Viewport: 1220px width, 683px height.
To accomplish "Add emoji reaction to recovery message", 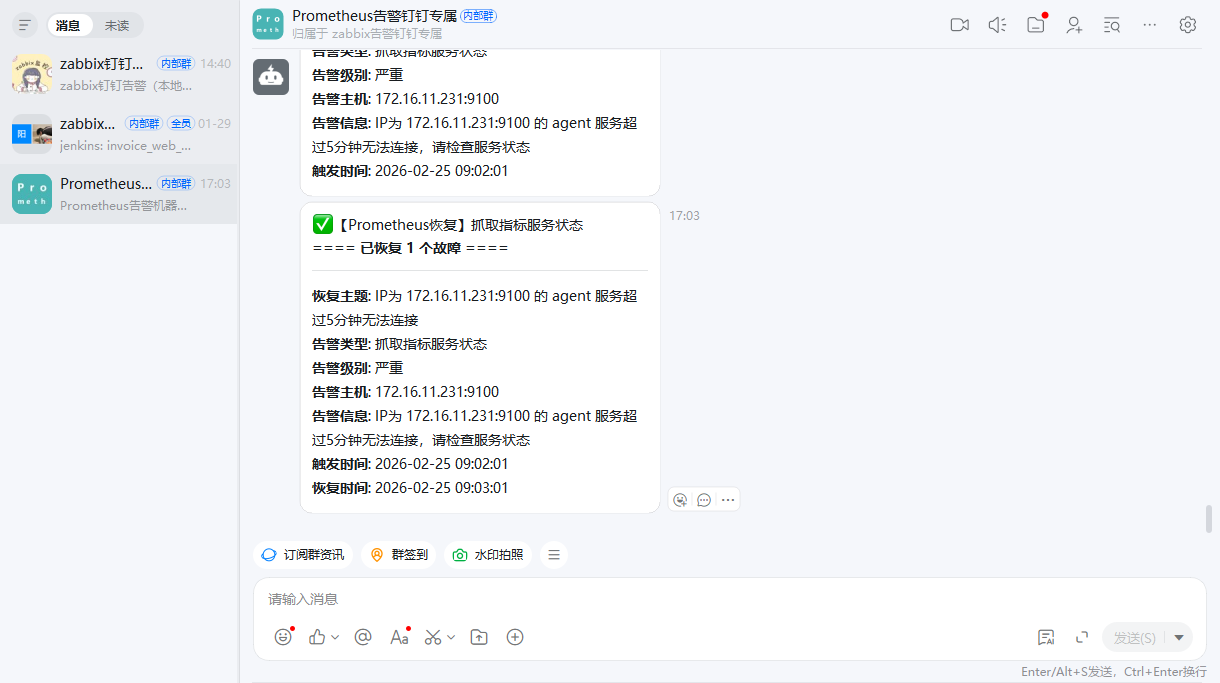I will click(x=681, y=500).
